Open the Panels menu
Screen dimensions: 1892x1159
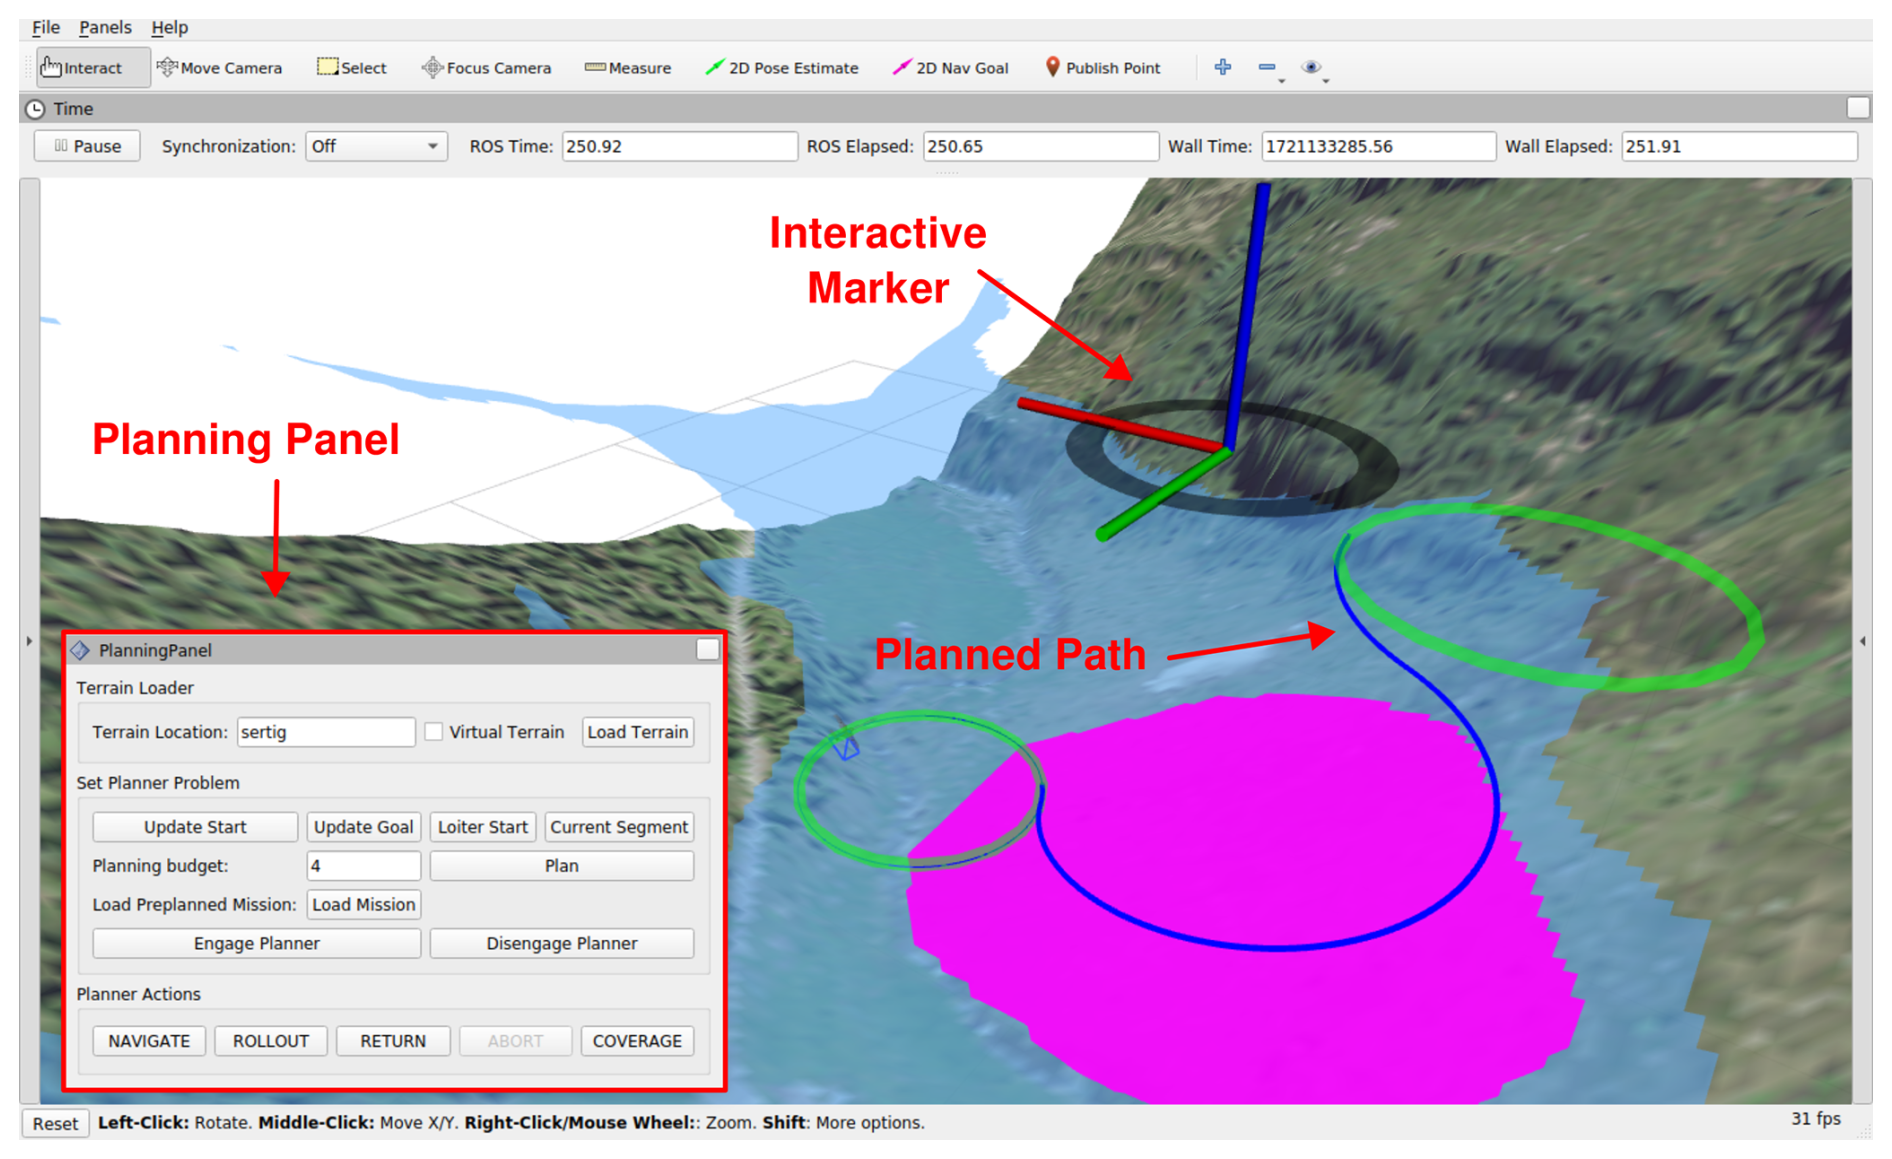[105, 27]
